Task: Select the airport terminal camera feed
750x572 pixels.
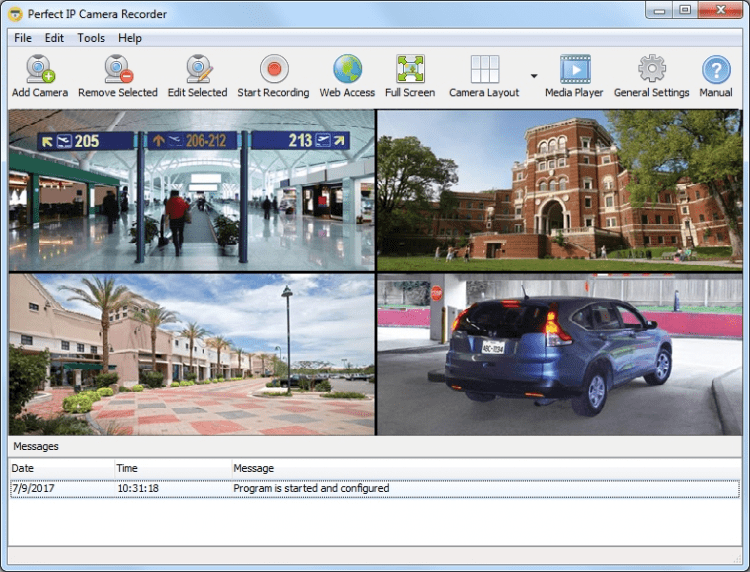Action: [192, 190]
